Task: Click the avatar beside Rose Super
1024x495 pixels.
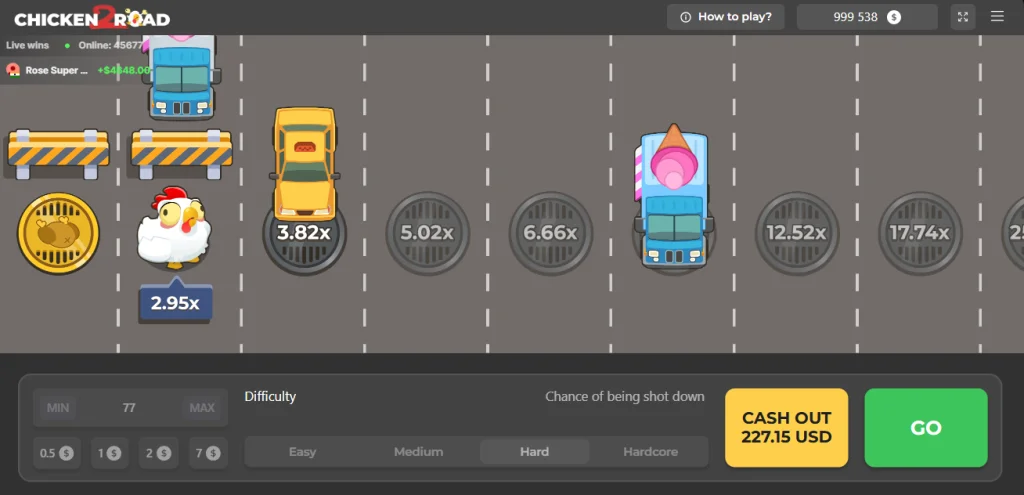Action: [13, 70]
